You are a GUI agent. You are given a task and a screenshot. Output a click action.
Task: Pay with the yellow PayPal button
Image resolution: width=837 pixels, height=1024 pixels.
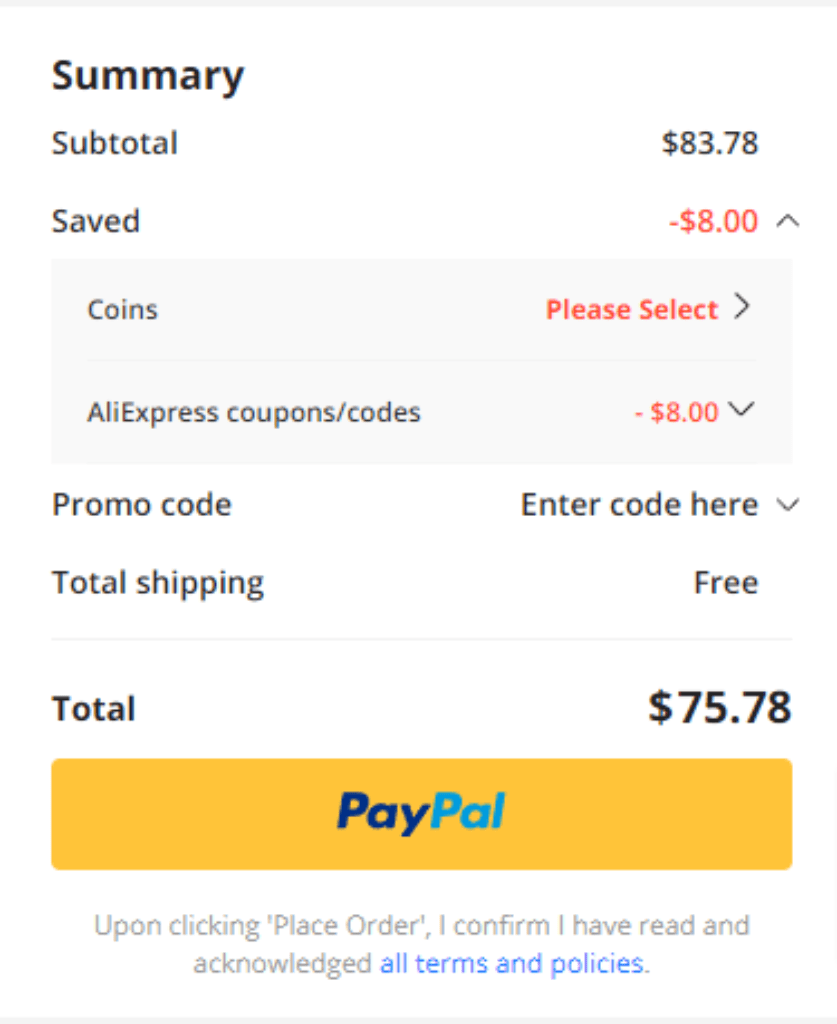point(422,814)
